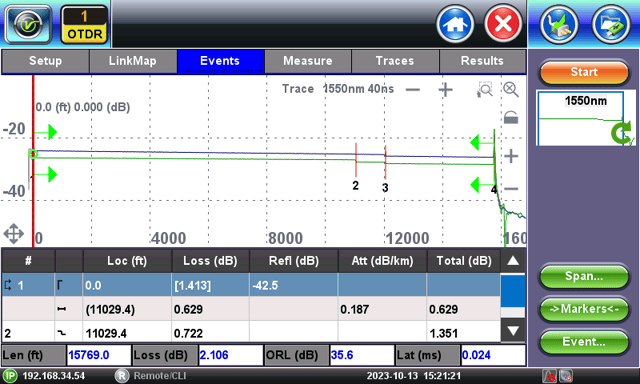Click the zoom-to-area magnifier icon

(x=484, y=89)
